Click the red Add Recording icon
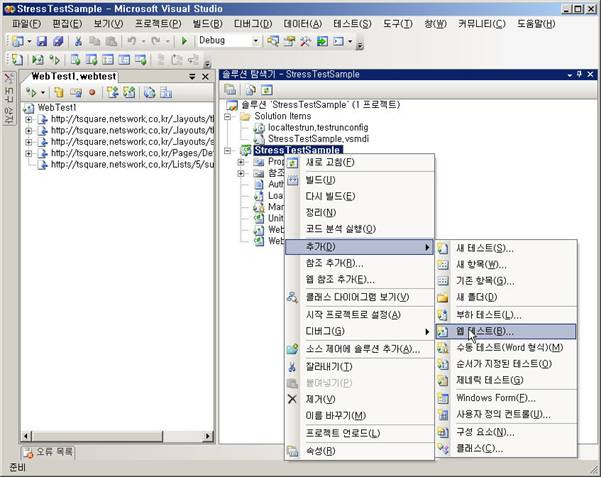Image resolution: width=601 pixels, height=477 pixels. click(x=92, y=92)
